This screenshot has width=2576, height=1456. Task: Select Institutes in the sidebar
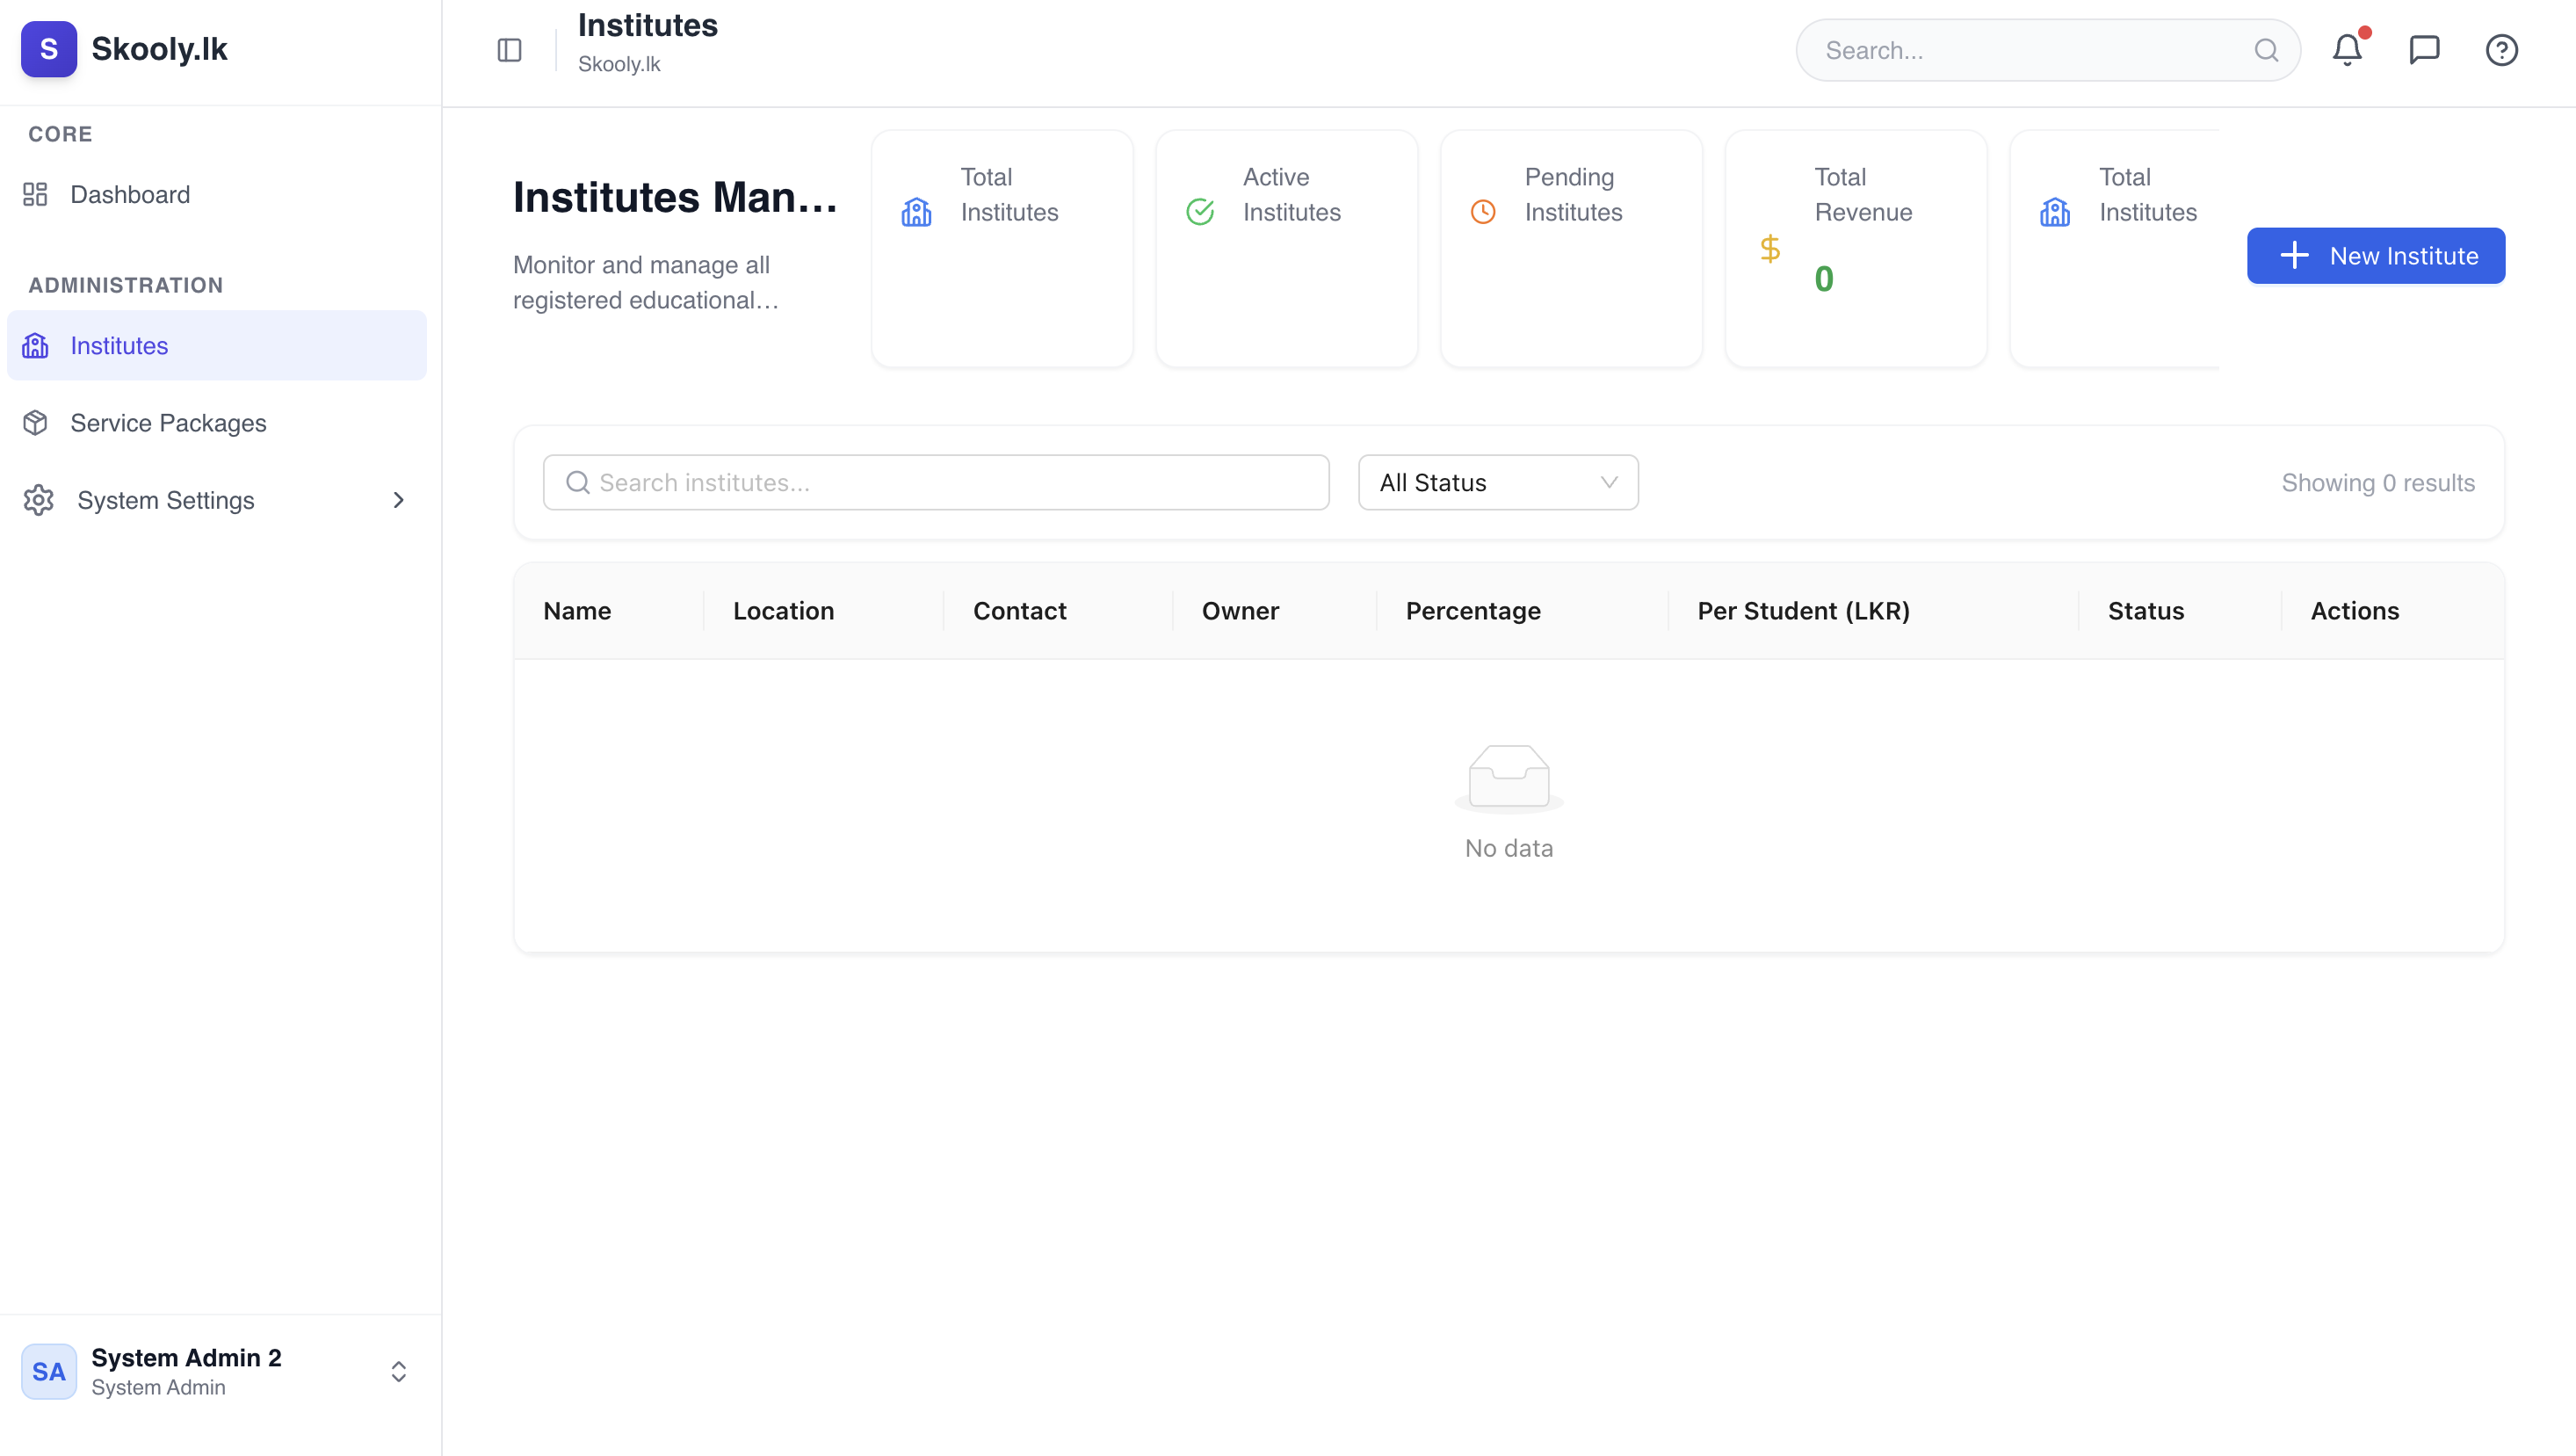coord(118,345)
